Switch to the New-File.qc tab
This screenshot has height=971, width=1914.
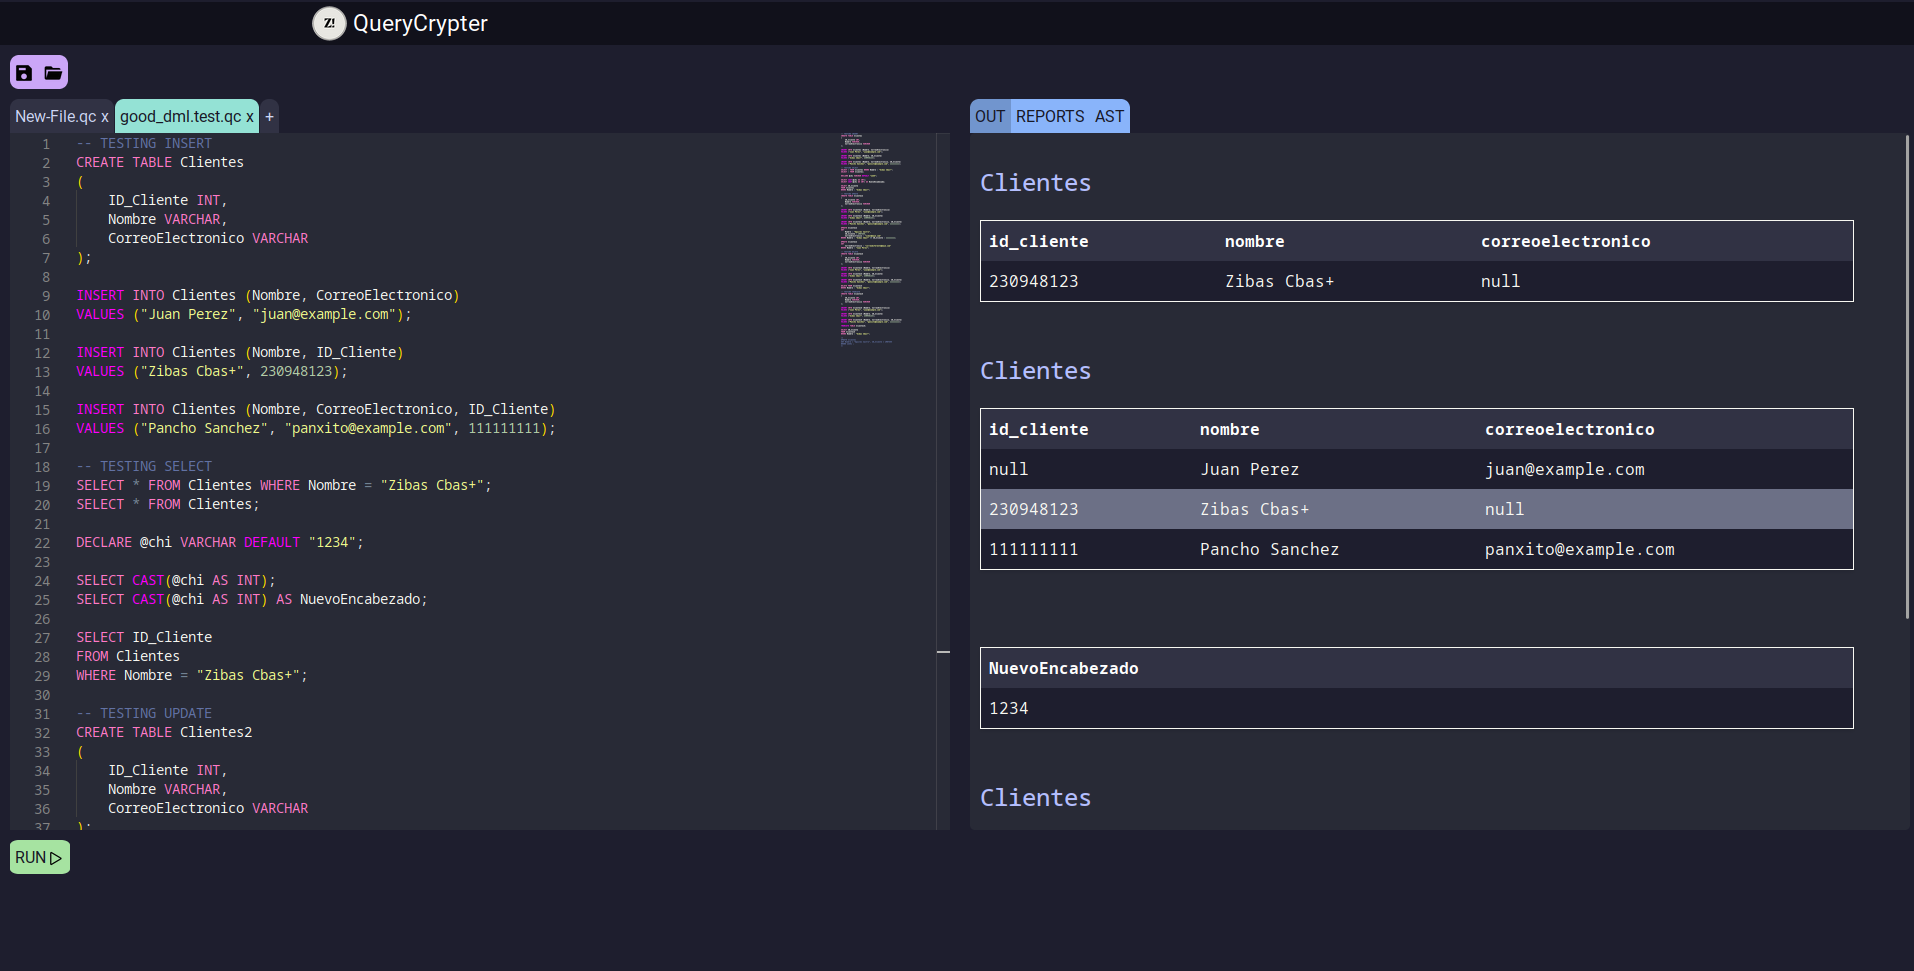click(56, 117)
